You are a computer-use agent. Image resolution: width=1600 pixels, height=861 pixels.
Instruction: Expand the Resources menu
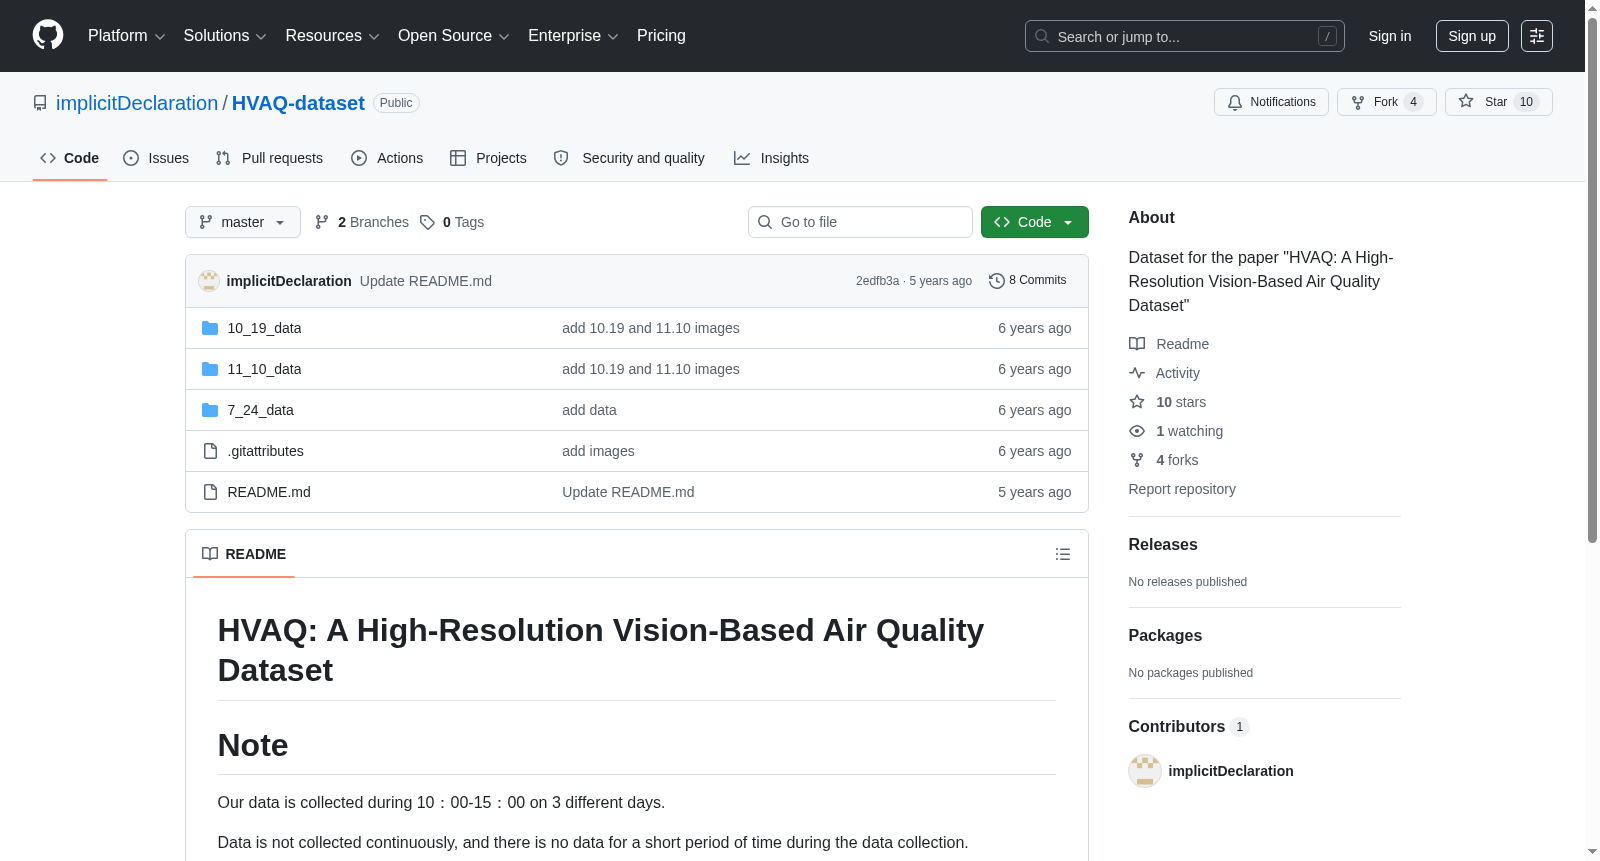332,36
